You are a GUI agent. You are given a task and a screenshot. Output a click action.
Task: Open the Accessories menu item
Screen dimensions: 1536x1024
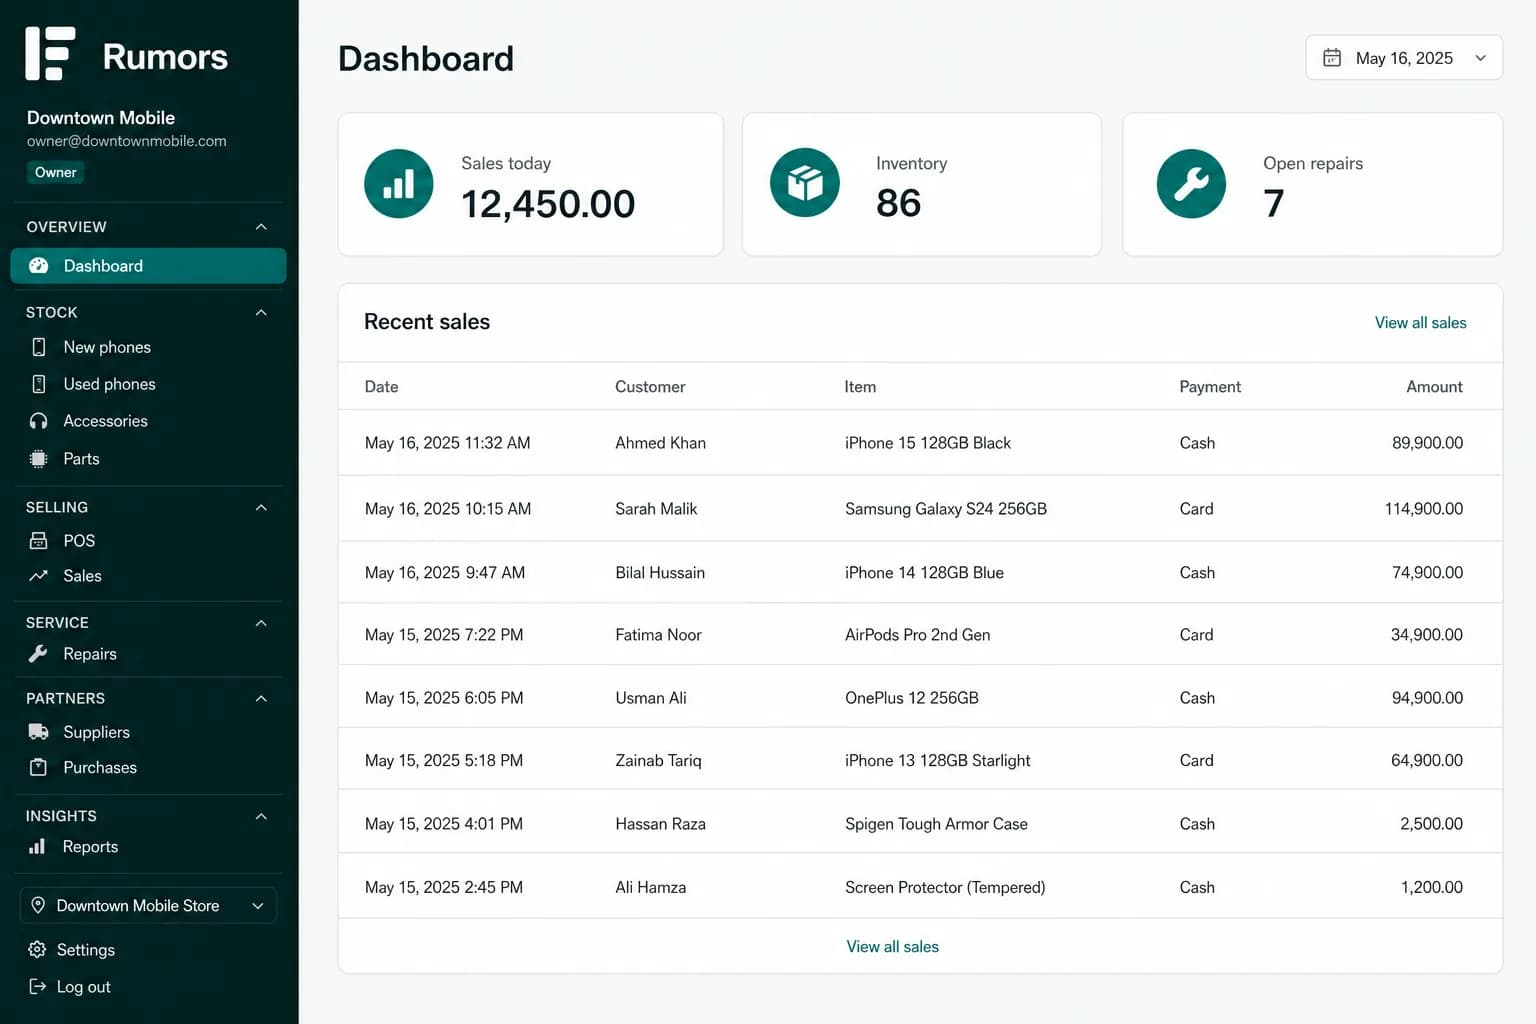click(105, 421)
